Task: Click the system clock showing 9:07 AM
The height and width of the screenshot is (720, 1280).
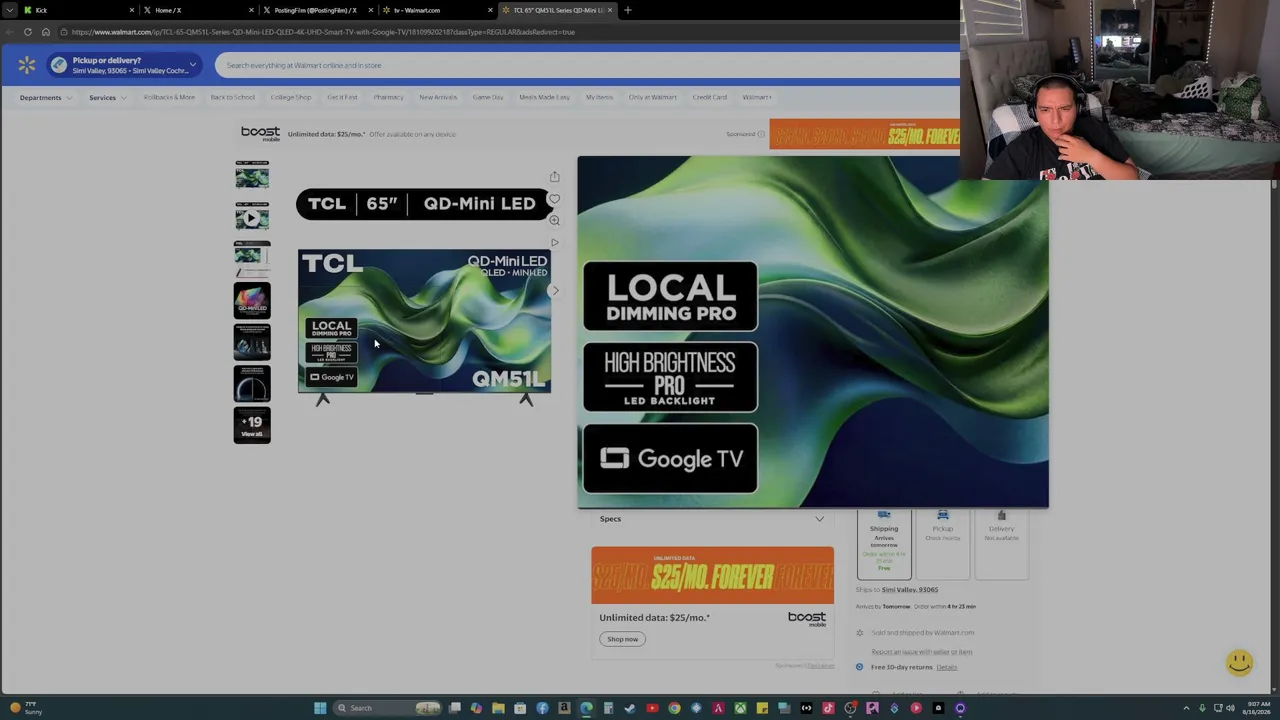Action: pos(1257,708)
